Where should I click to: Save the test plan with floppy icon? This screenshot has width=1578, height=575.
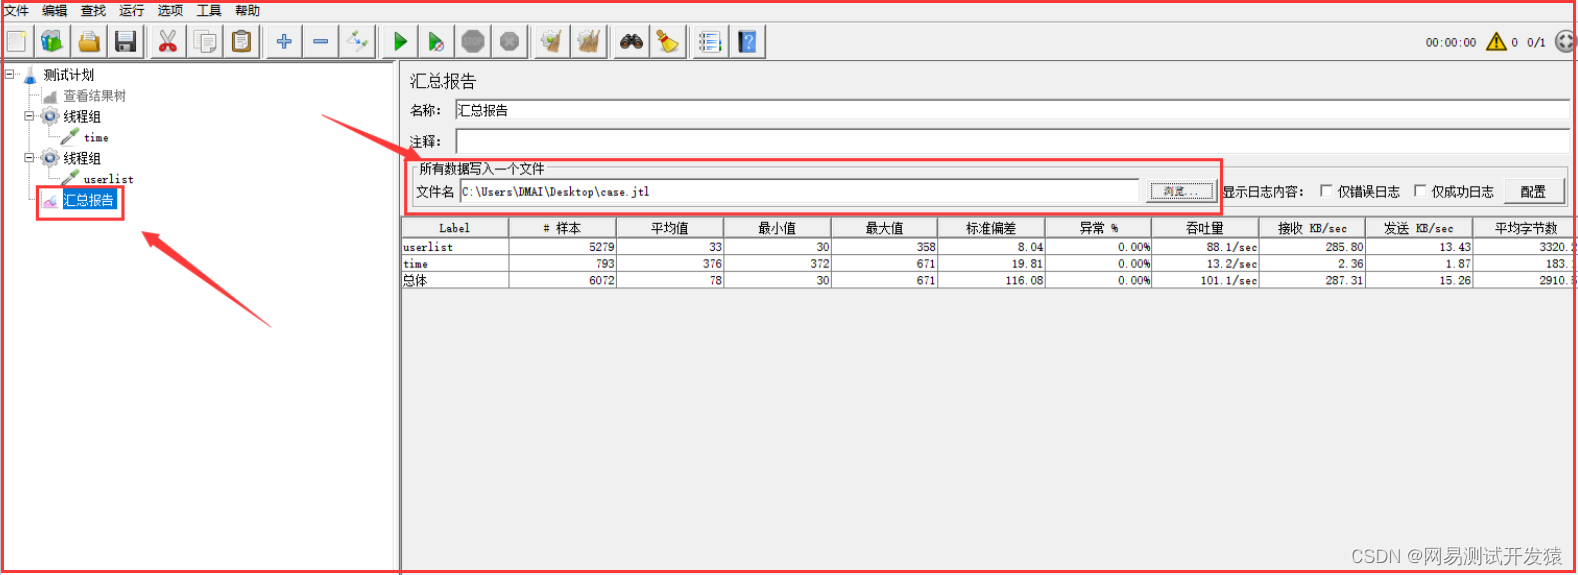125,42
